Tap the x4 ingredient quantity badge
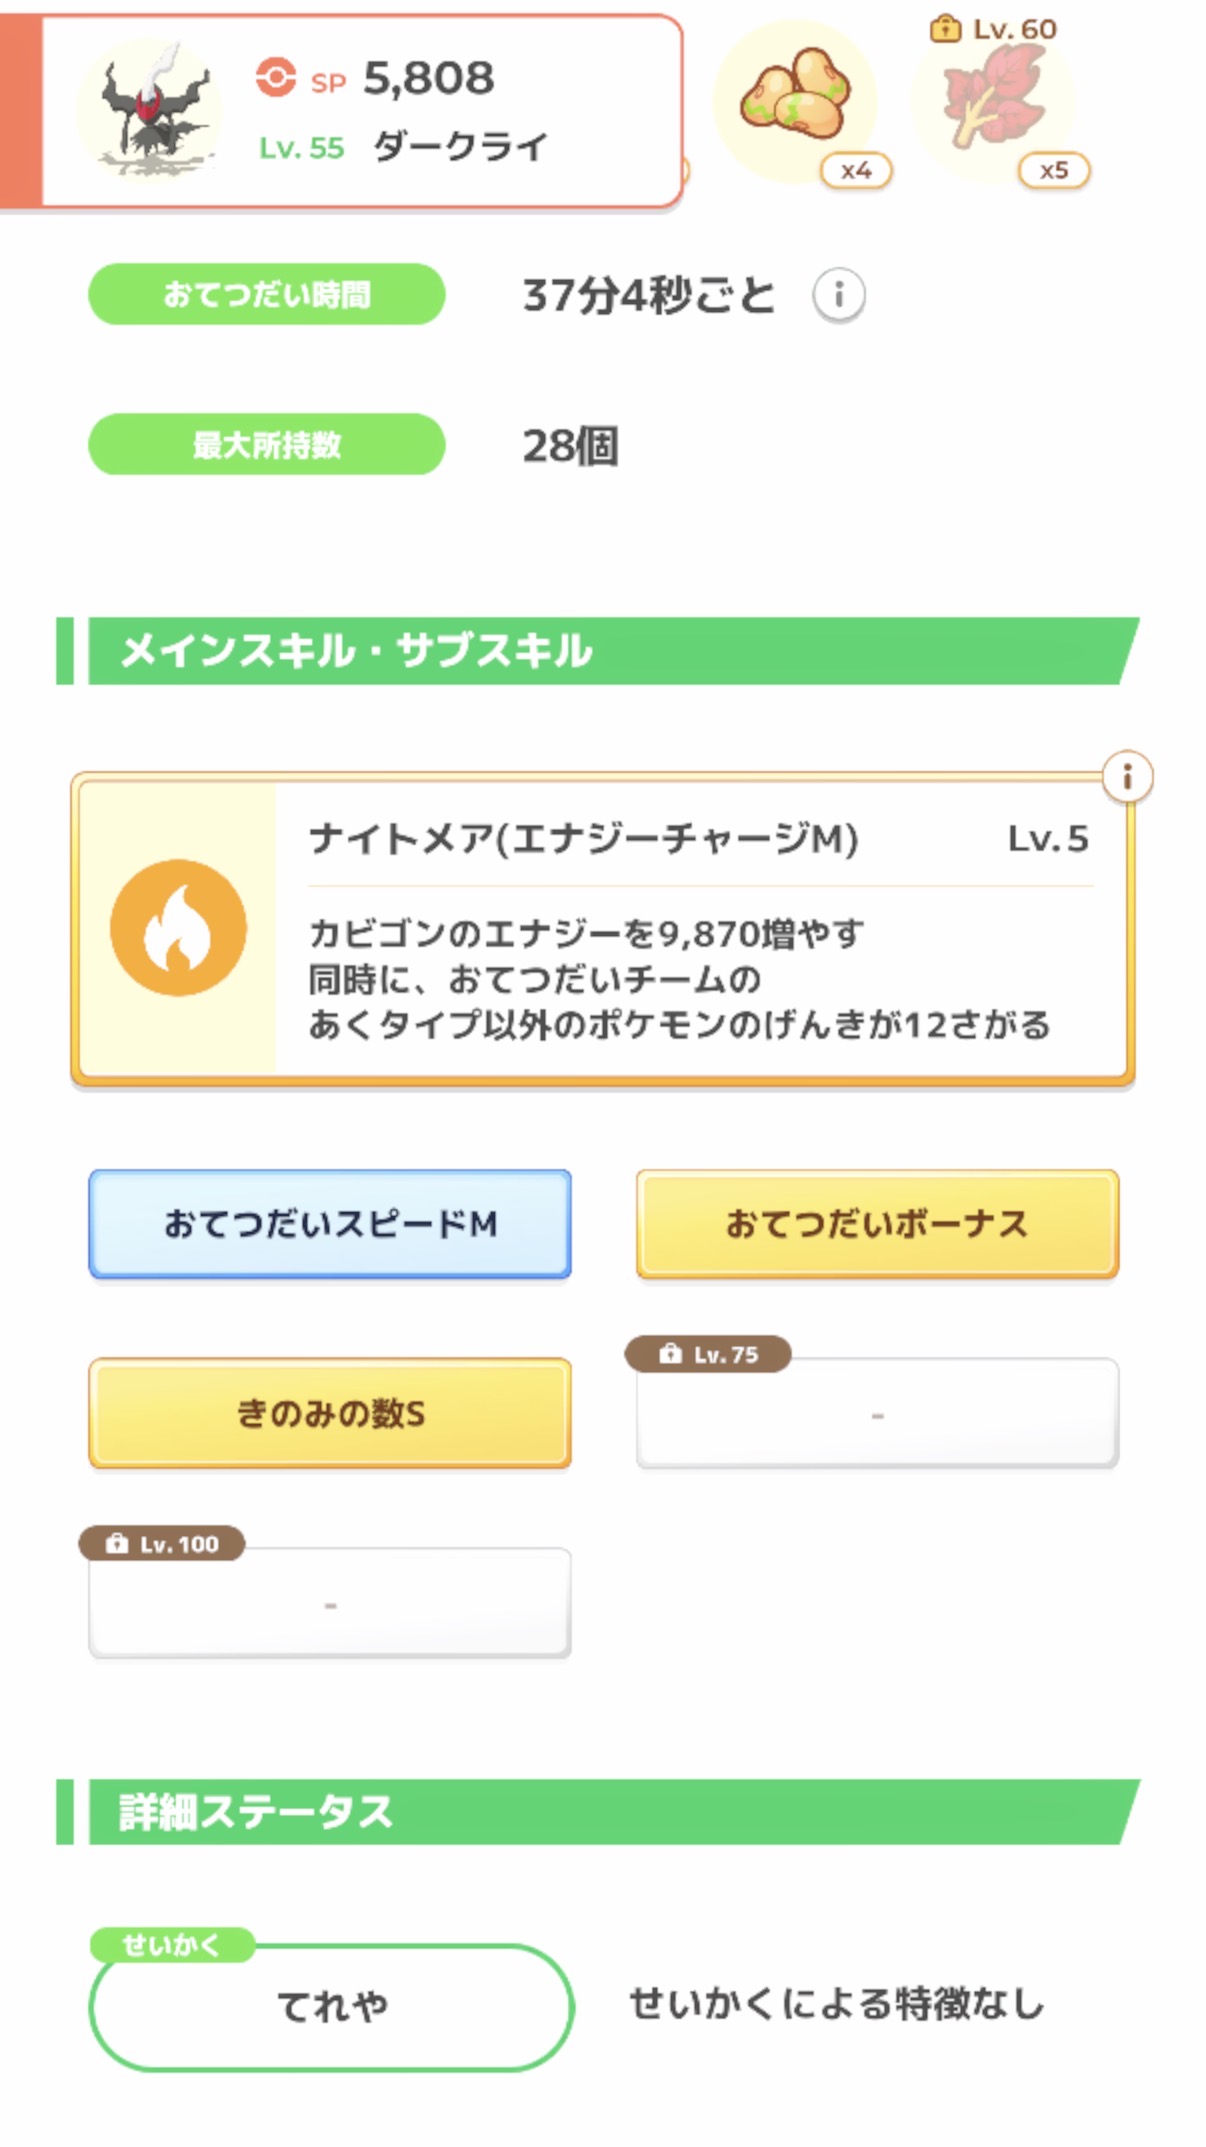 click(856, 171)
